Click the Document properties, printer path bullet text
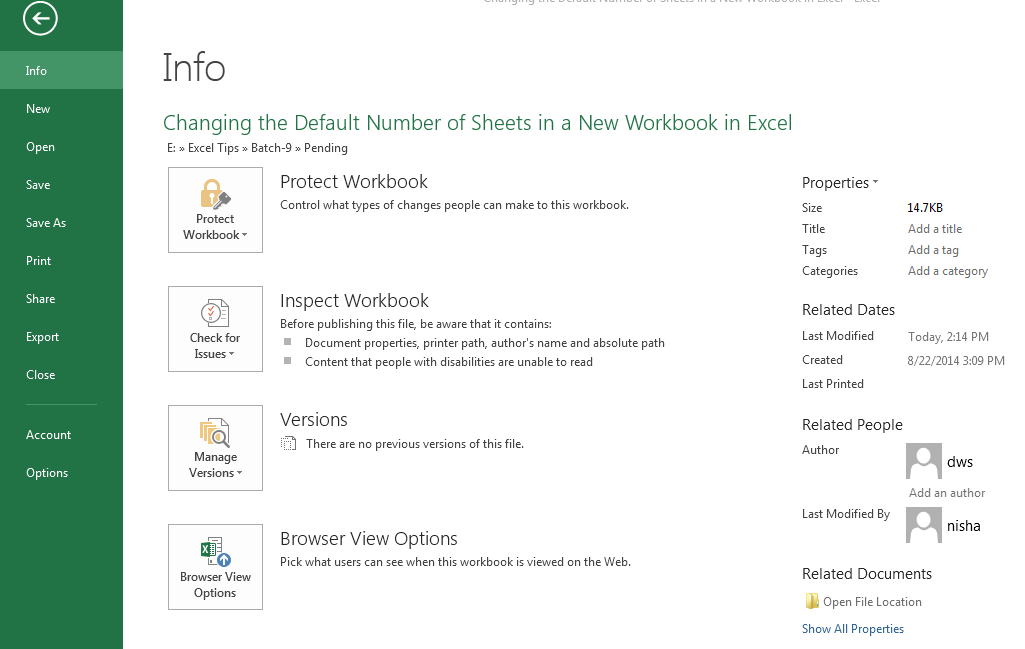1025x649 pixels. click(484, 343)
